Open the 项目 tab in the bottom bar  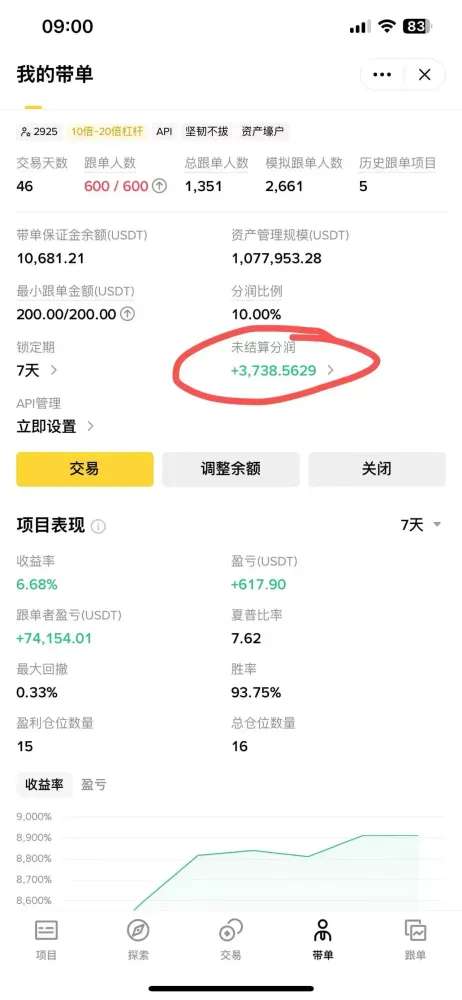pyautogui.click(x=47, y=940)
